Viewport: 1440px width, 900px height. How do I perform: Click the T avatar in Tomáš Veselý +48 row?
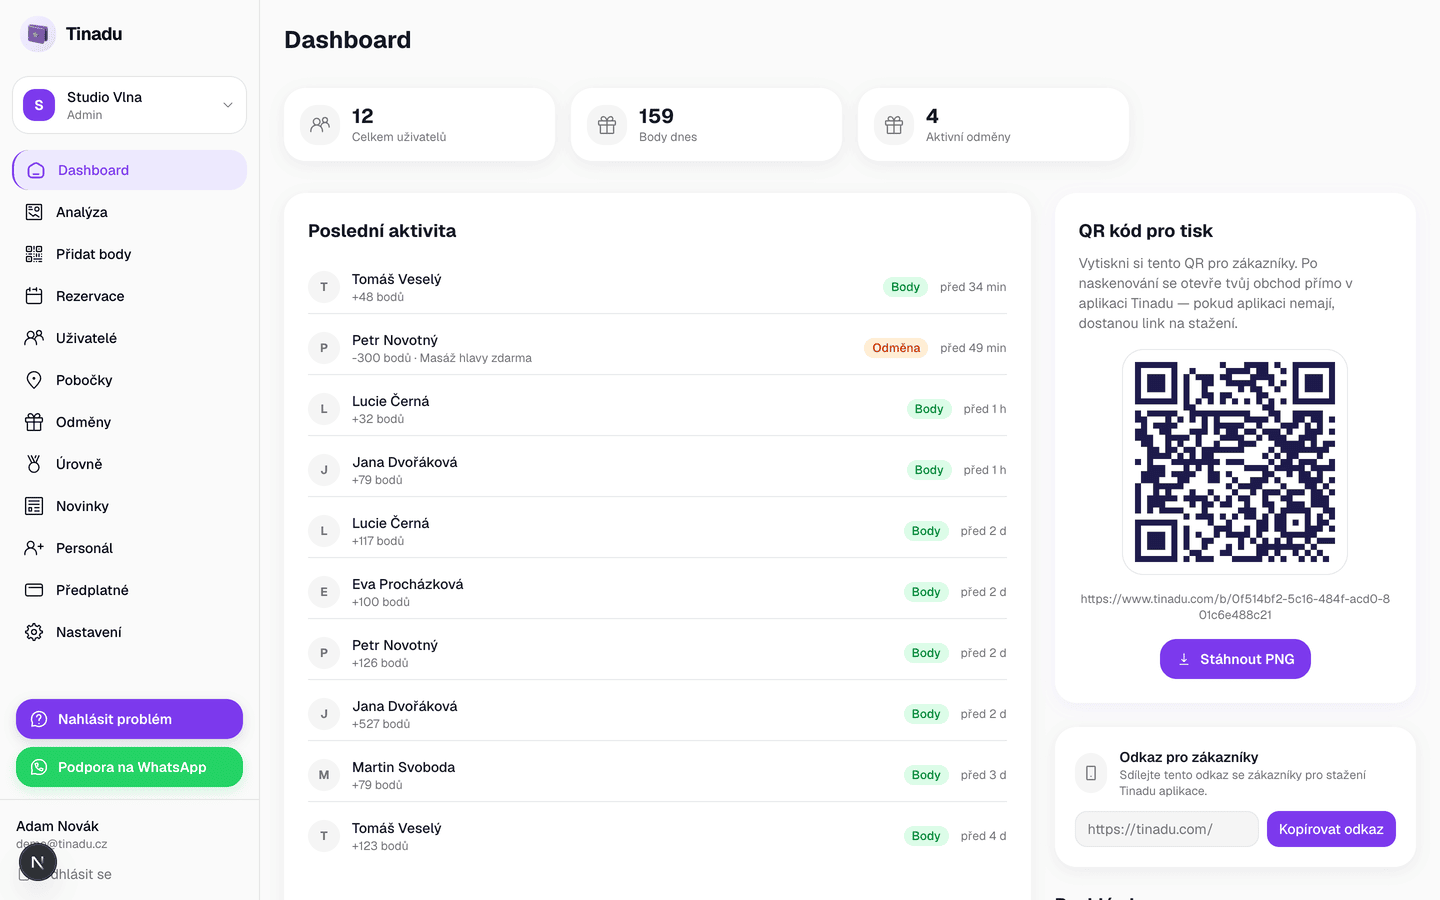point(324,287)
